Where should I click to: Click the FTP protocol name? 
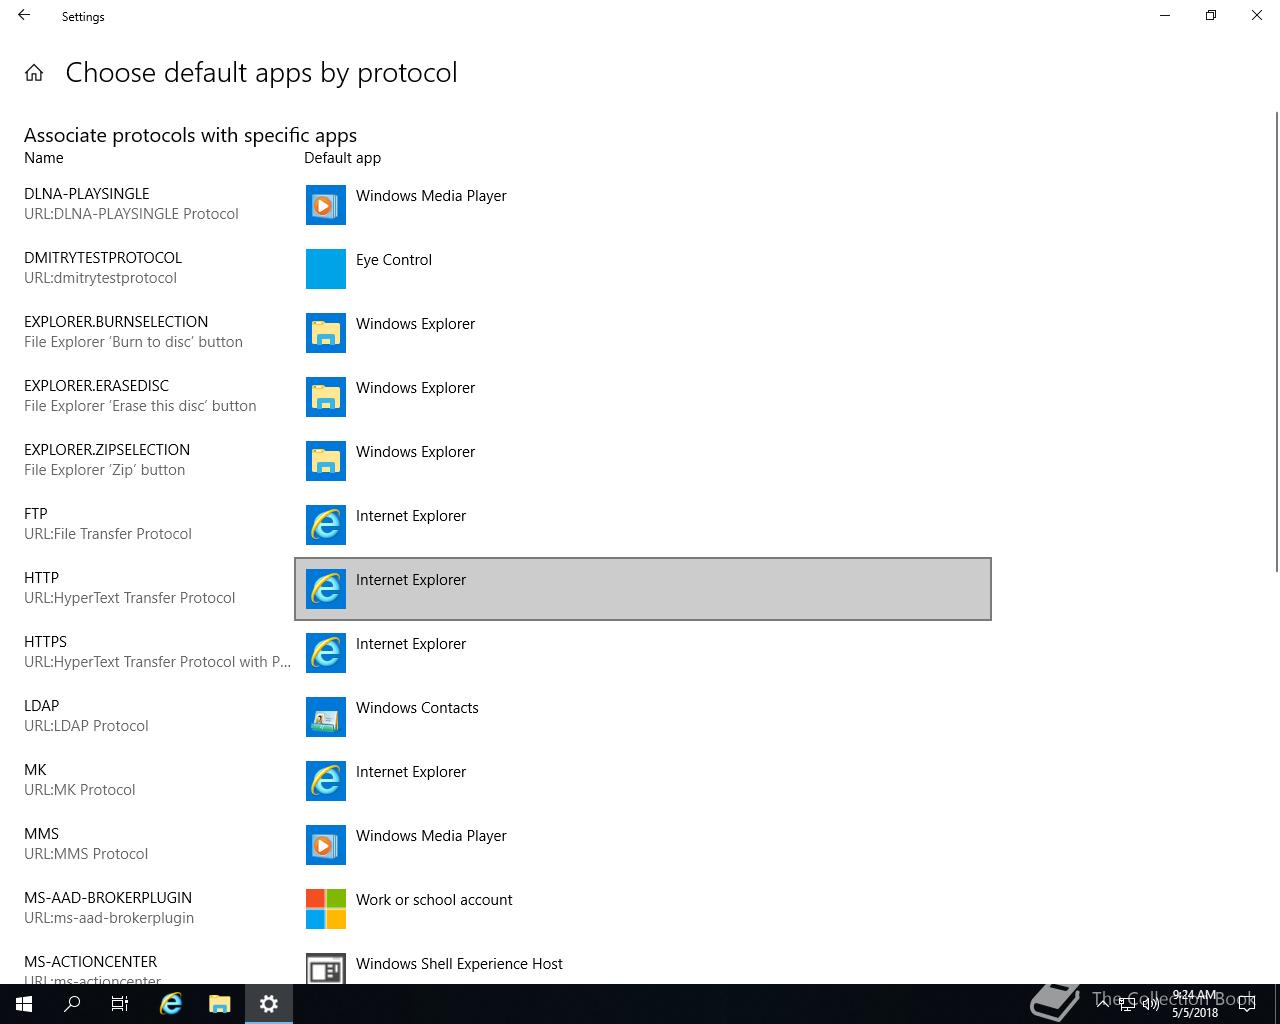pyautogui.click(x=36, y=514)
